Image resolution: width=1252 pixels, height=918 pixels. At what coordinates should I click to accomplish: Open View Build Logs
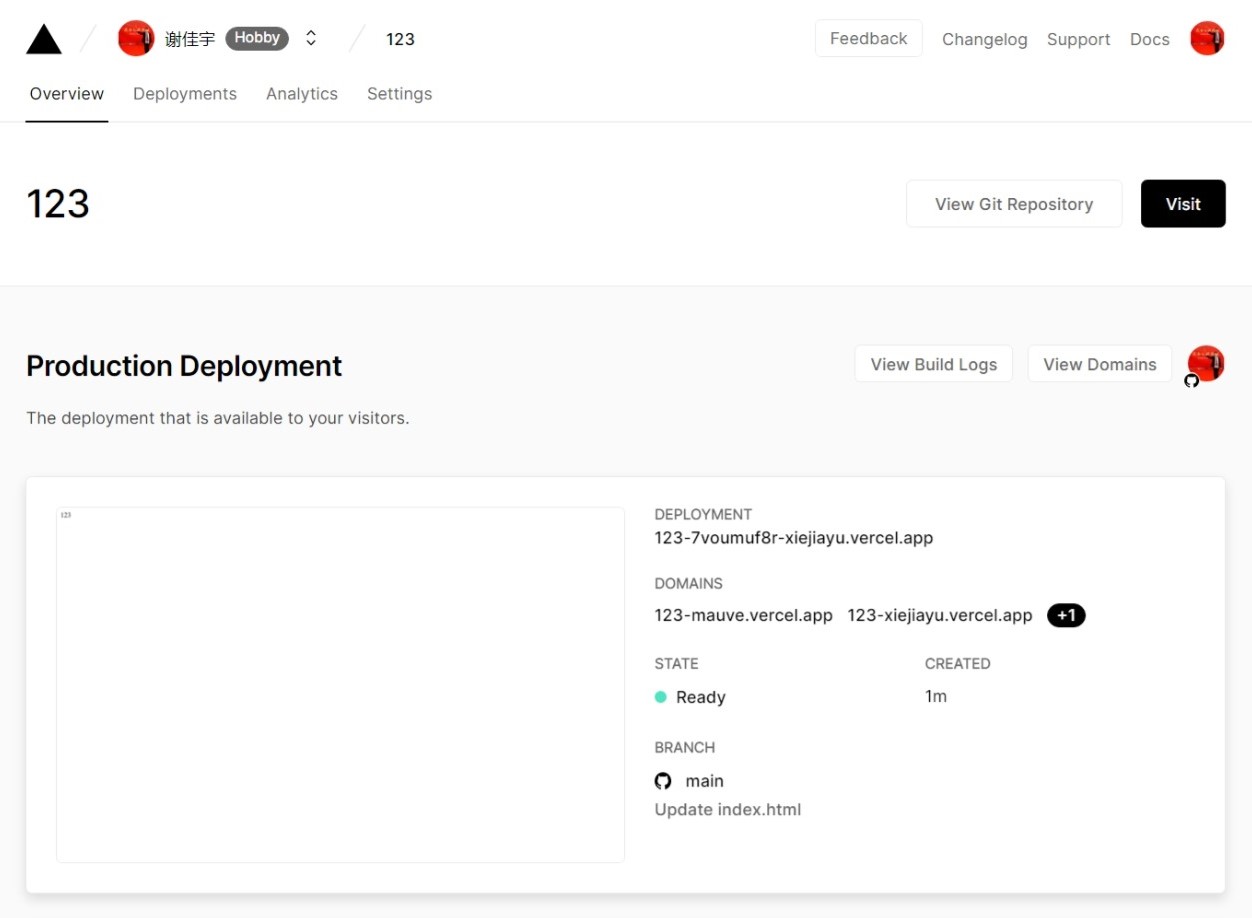933,364
